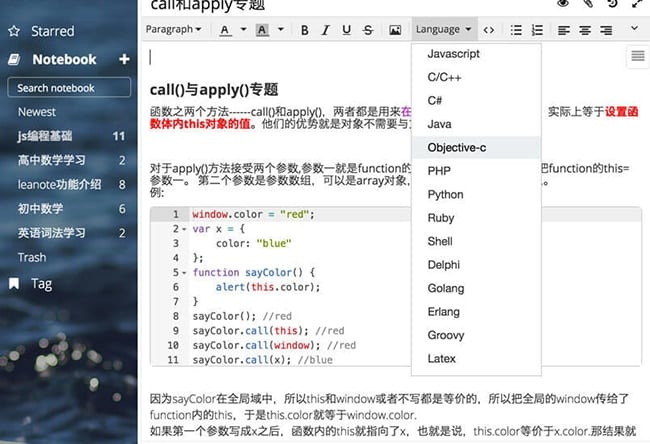The width and height of the screenshot is (650, 444).
Task: Toggle bold formatting in the editor toolbar
Action: pos(305,30)
